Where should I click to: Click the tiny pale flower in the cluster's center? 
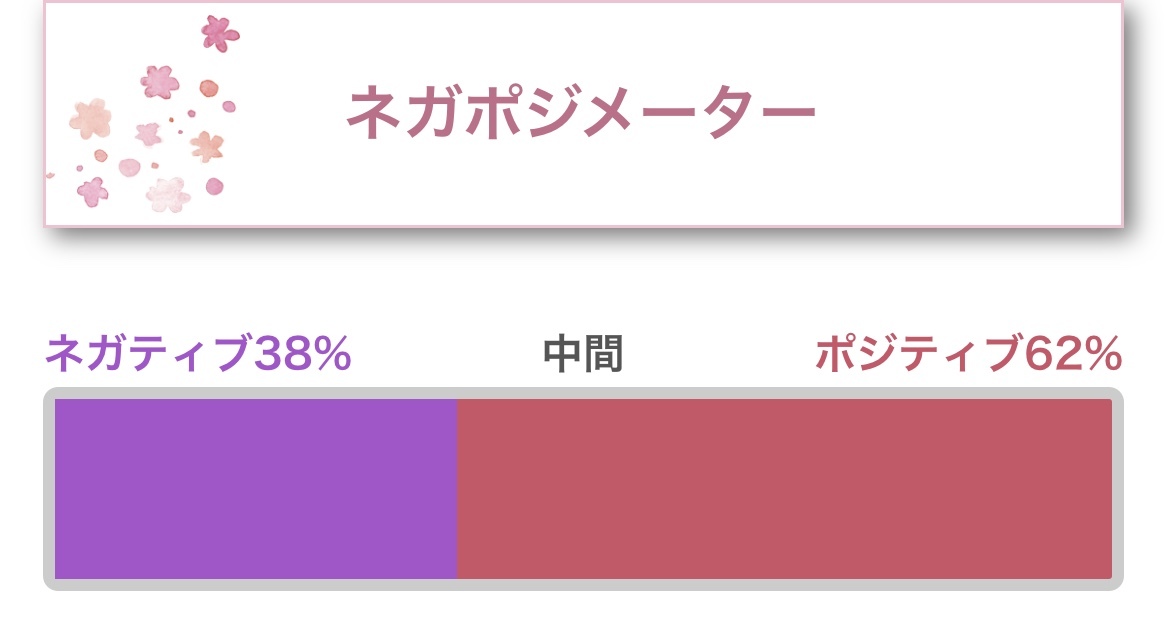(149, 133)
